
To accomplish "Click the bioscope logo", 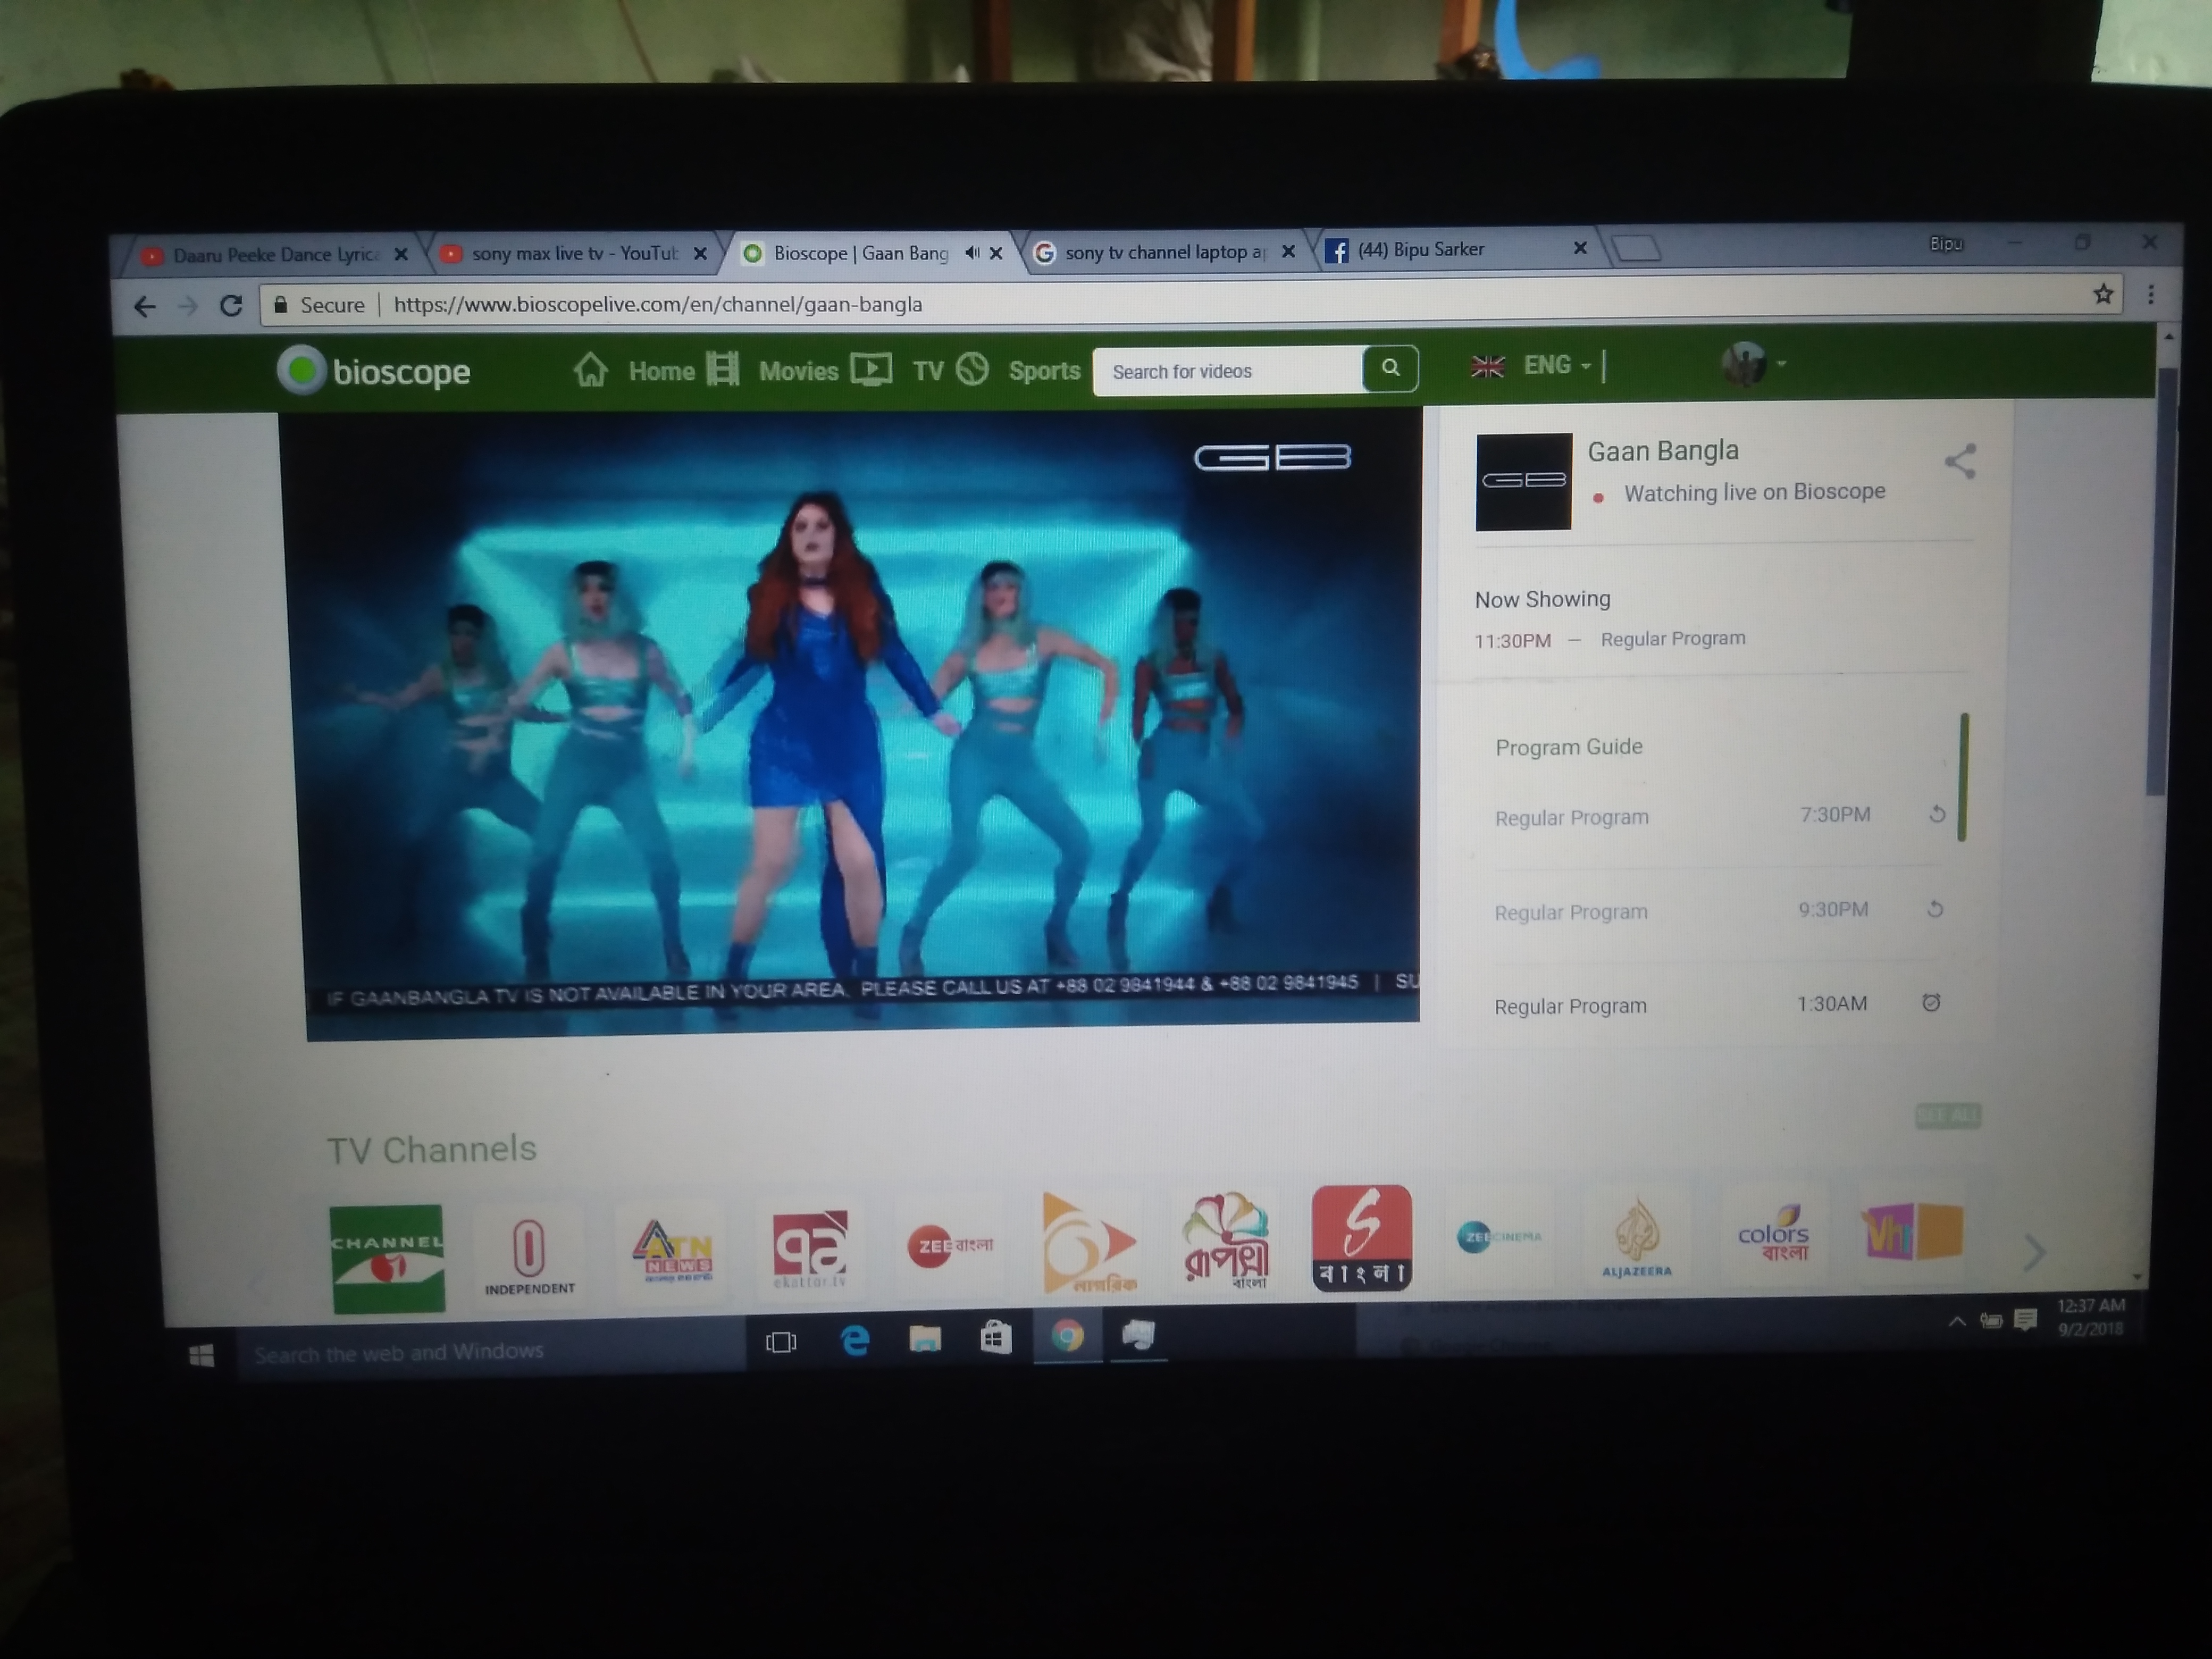I will [374, 371].
